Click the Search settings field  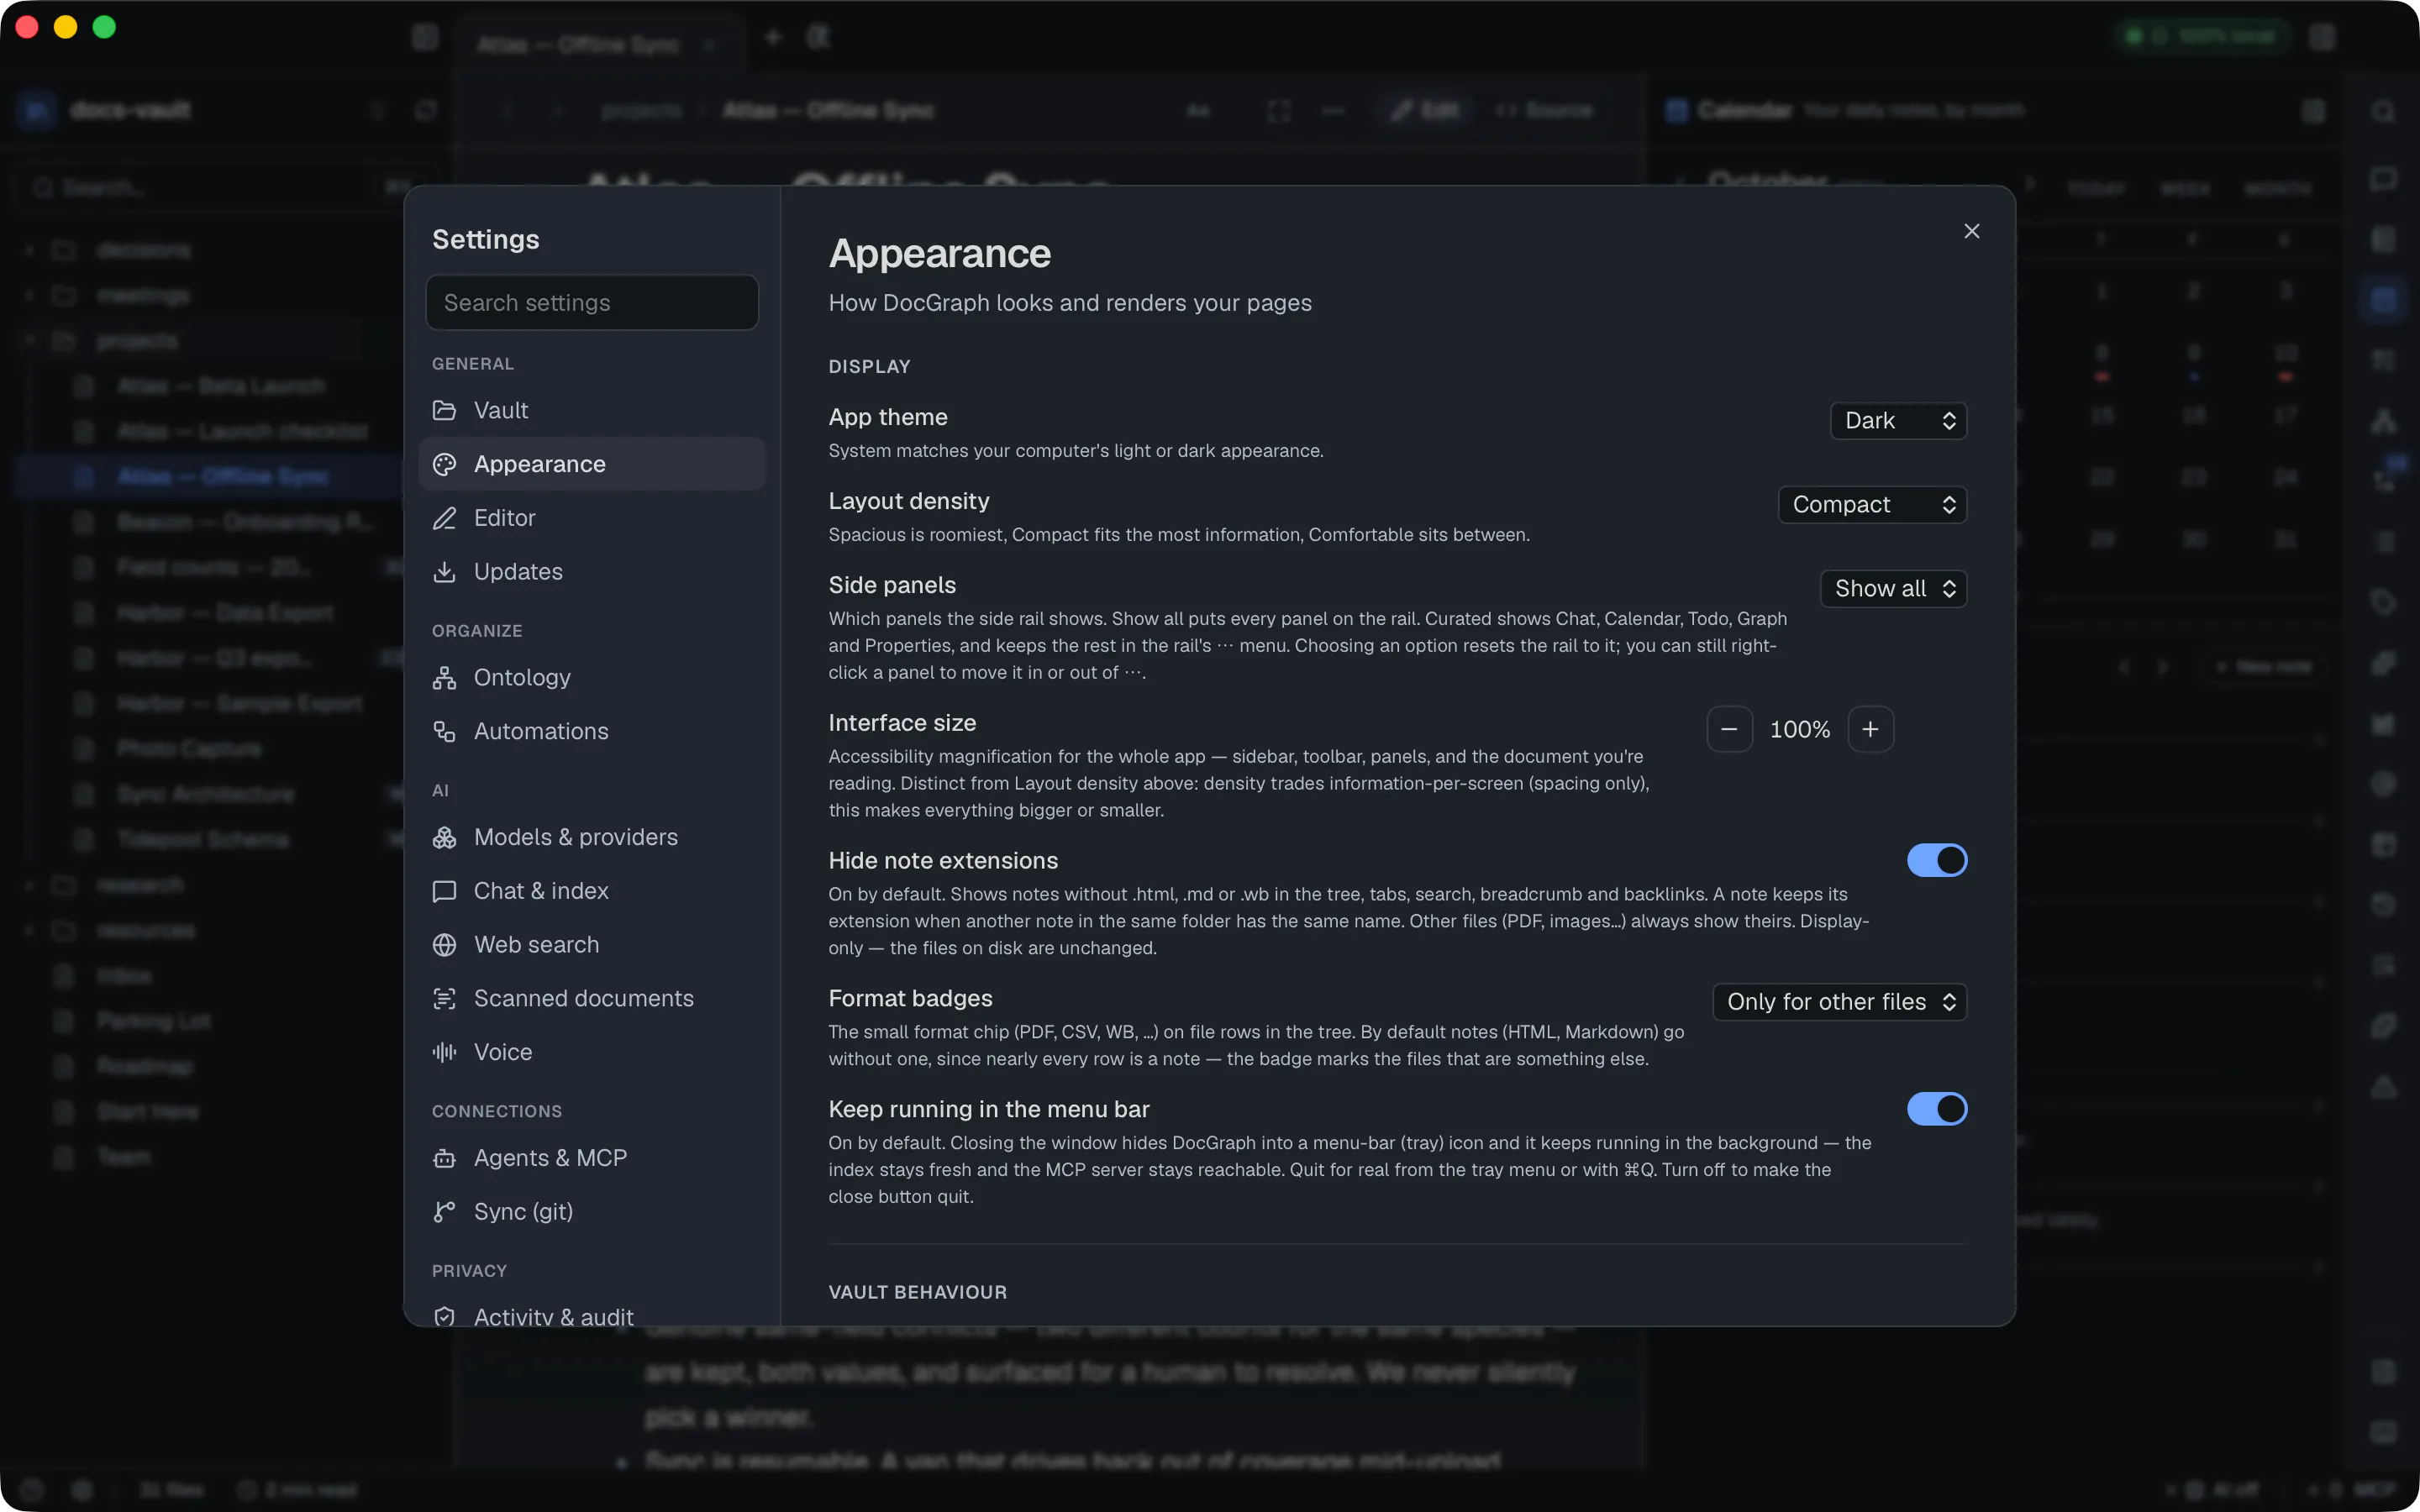[x=592, y=303]
